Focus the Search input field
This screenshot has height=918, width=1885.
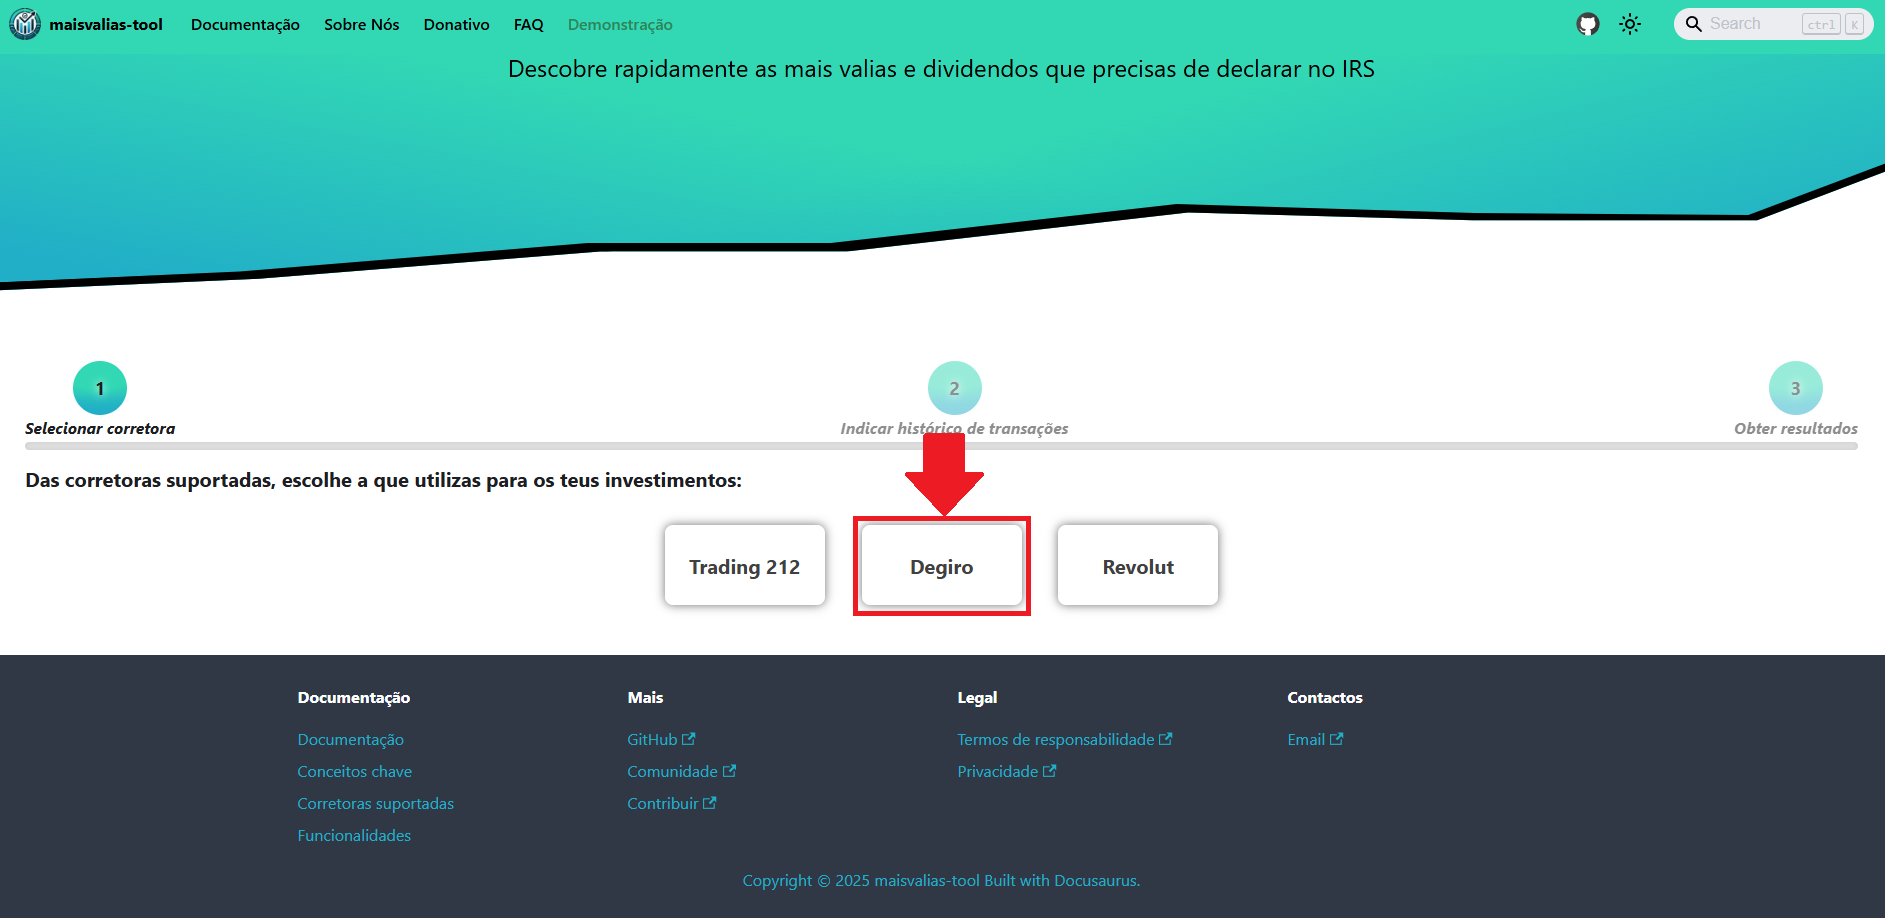pyautogui.click(x=1774, y=24)
